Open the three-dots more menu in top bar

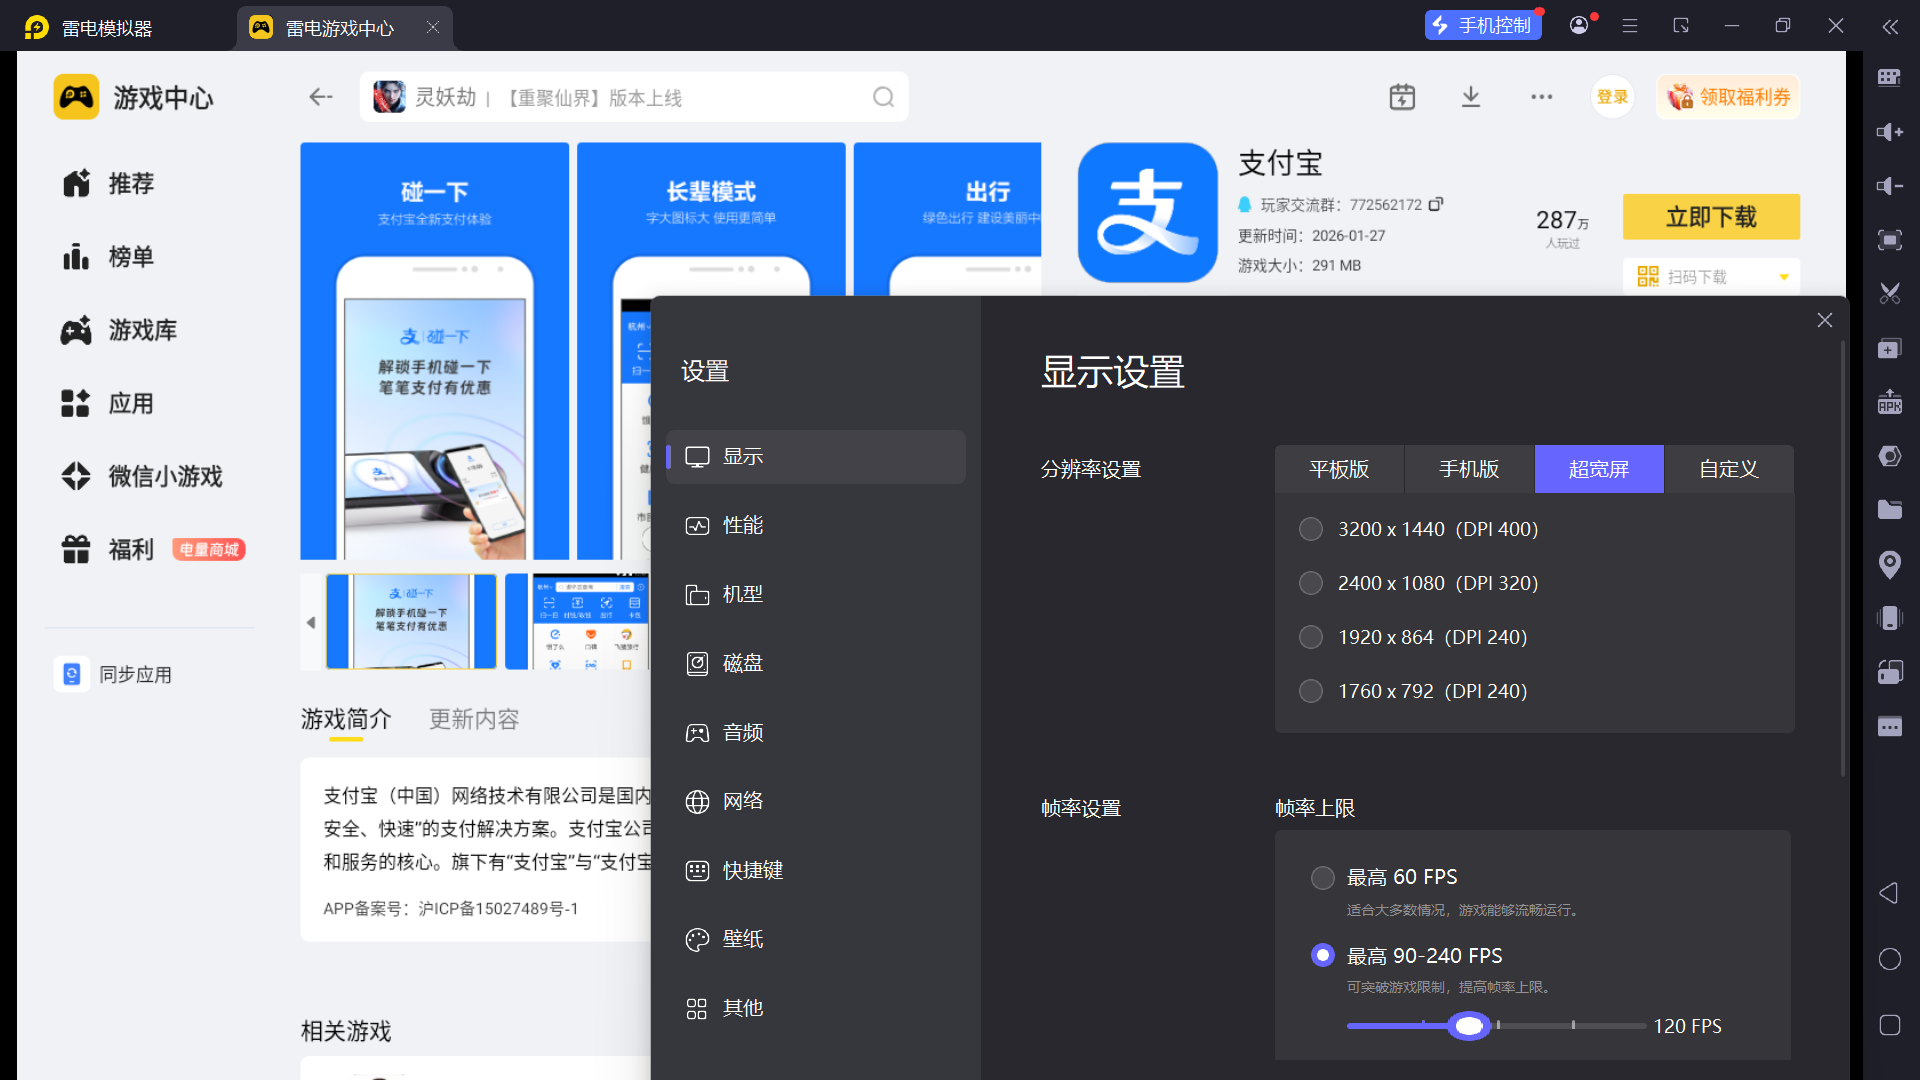pos(1541,97)
